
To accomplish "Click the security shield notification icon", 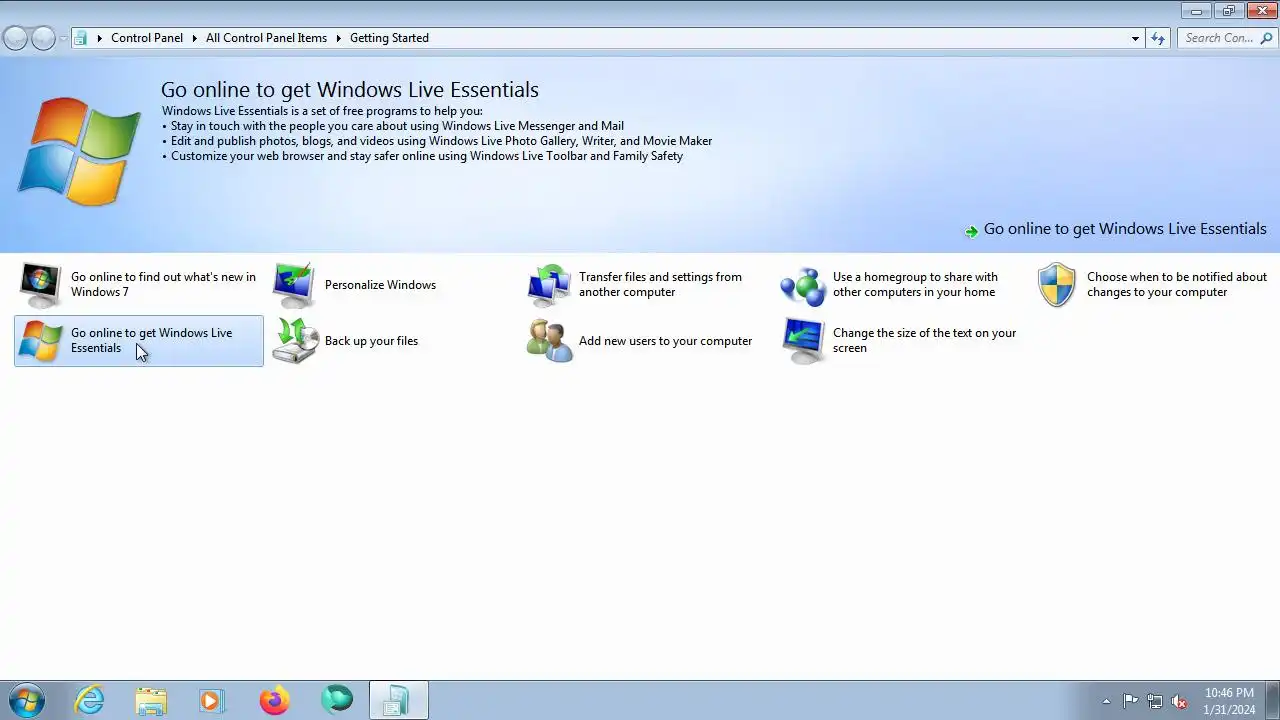I will pos(1057,285).
